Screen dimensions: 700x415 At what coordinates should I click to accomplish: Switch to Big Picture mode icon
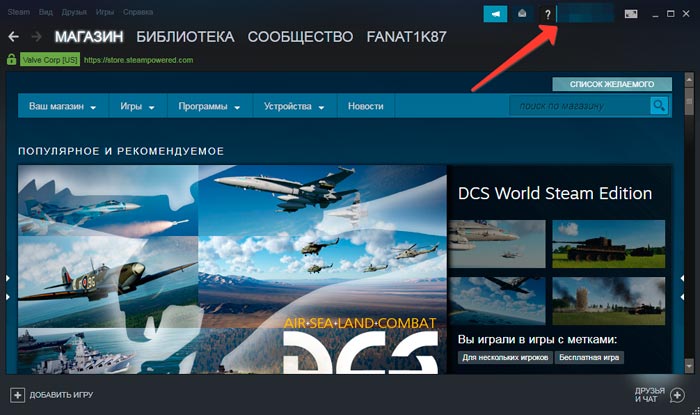(x=631, y=14)
